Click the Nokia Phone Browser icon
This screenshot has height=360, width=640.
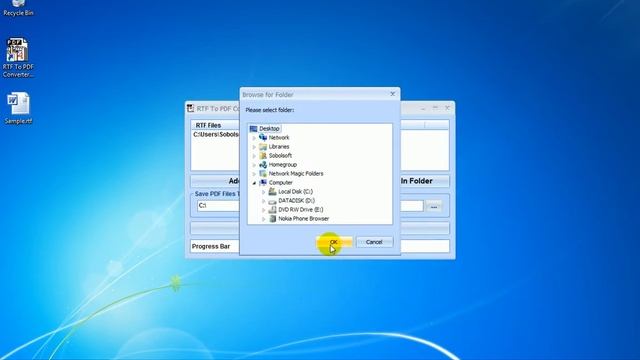272,218
